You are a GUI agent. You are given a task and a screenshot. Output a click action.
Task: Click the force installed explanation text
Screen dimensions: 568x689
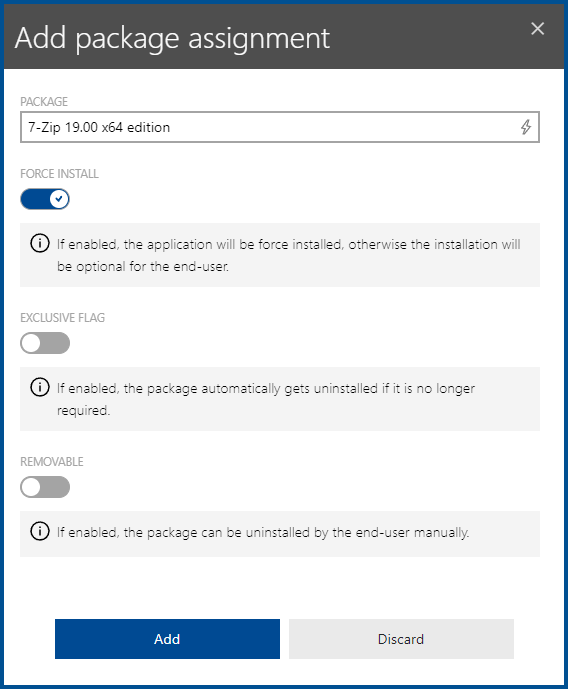point(289,255)
